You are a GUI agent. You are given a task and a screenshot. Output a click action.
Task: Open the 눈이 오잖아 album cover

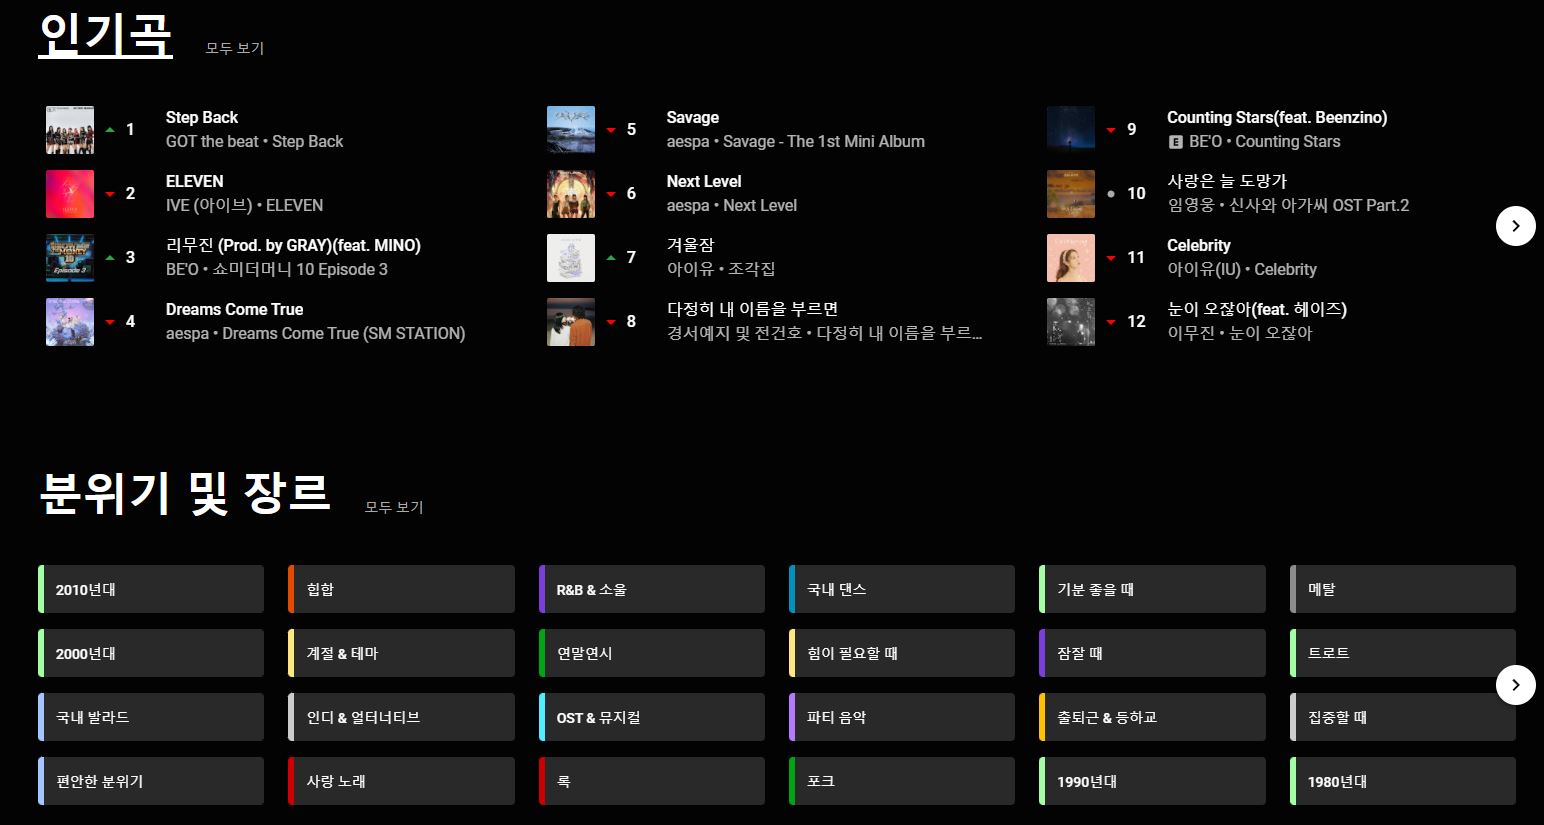[1071, 322]
